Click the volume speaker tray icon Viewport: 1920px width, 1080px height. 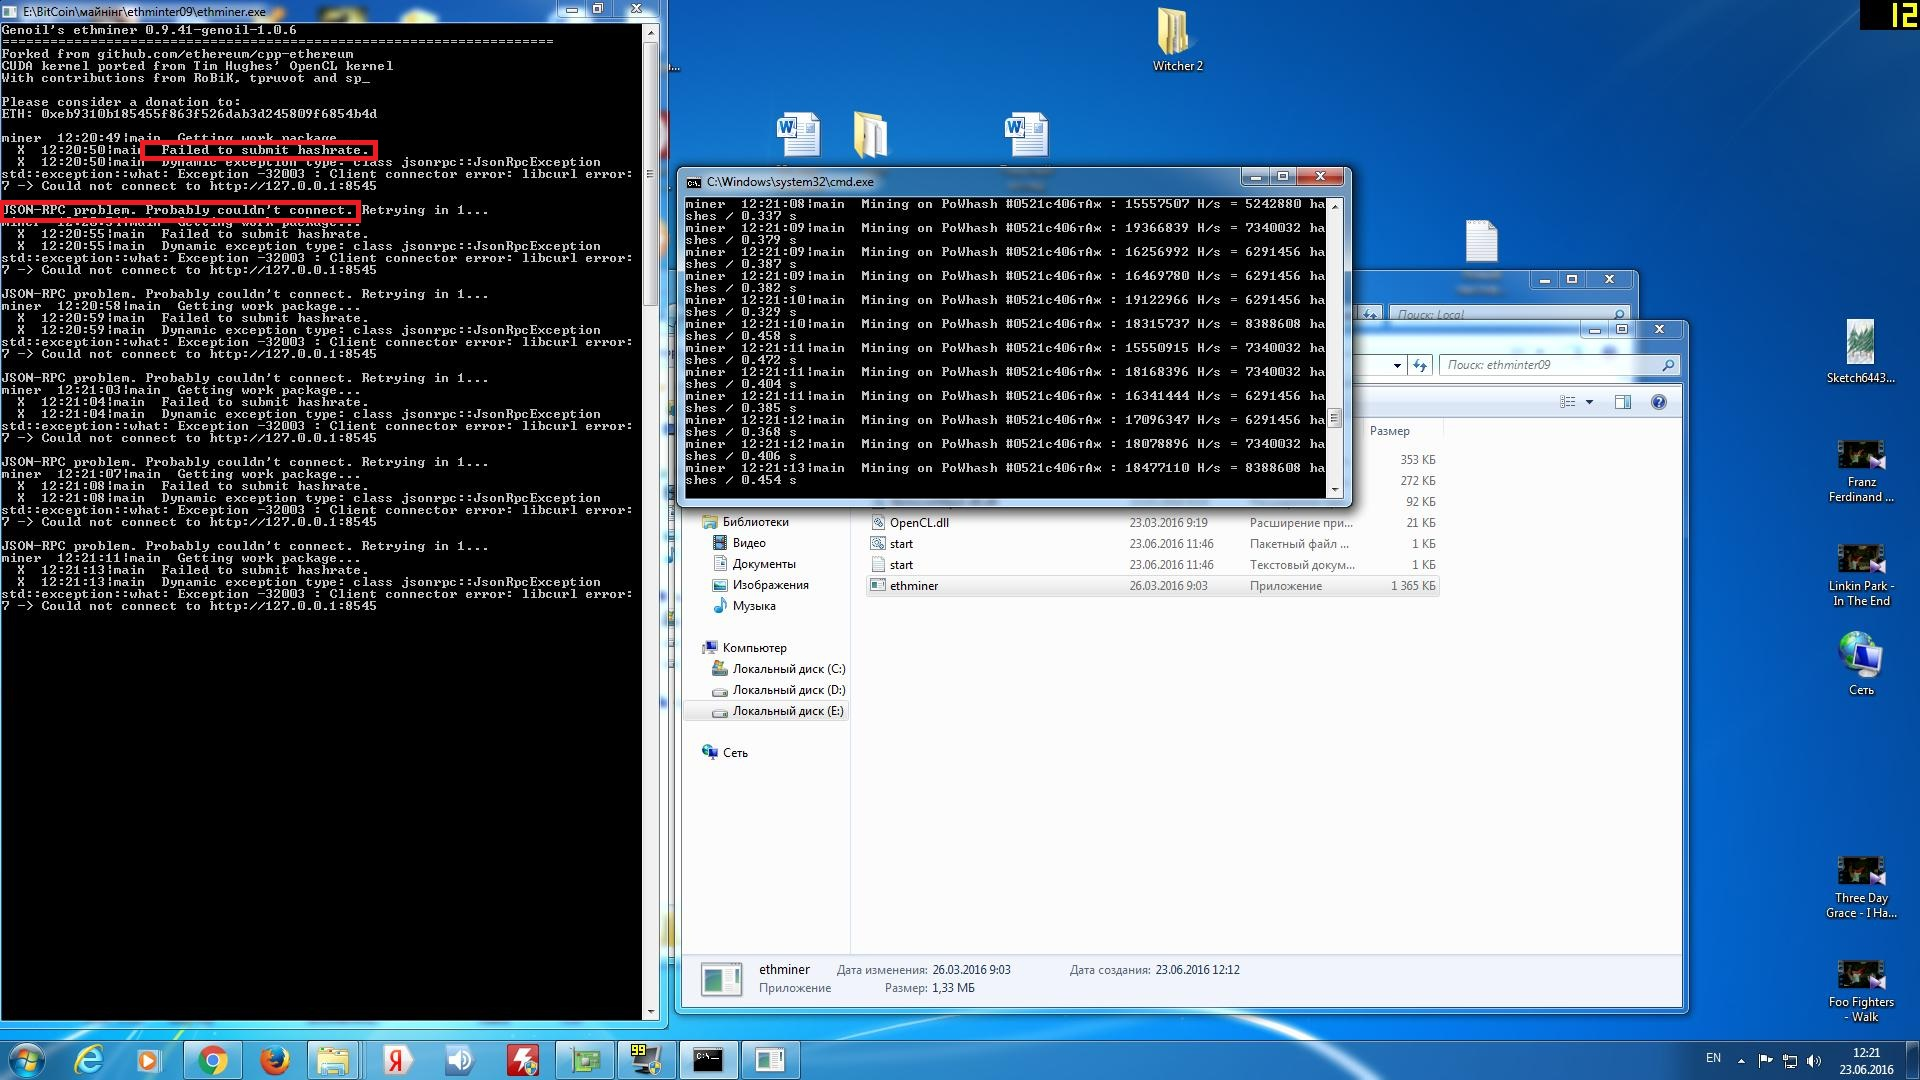1814,1061
